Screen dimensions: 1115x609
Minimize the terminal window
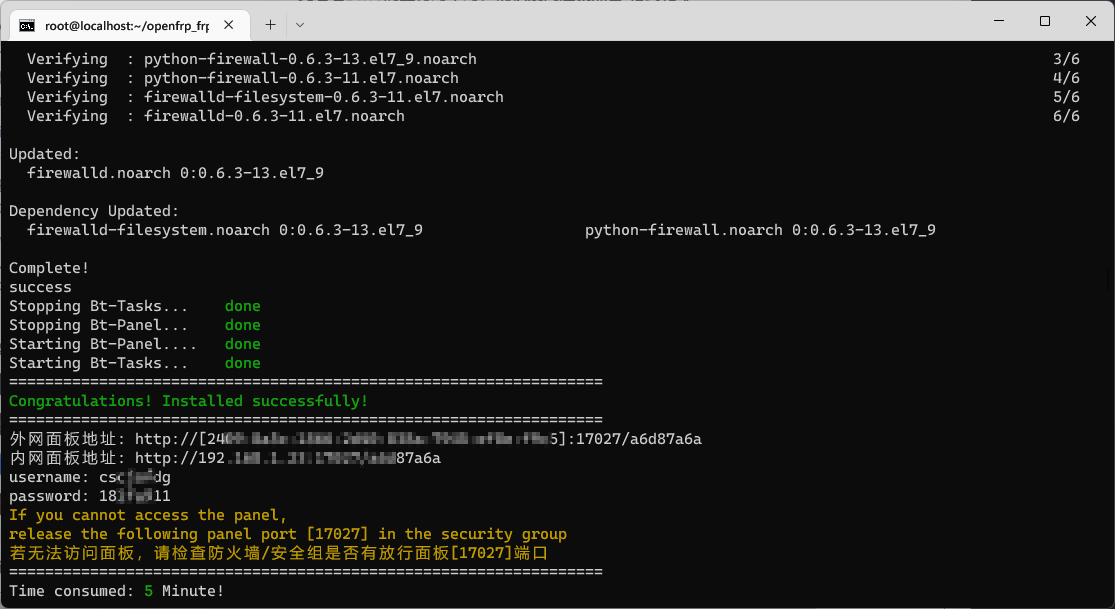point(999,21)
